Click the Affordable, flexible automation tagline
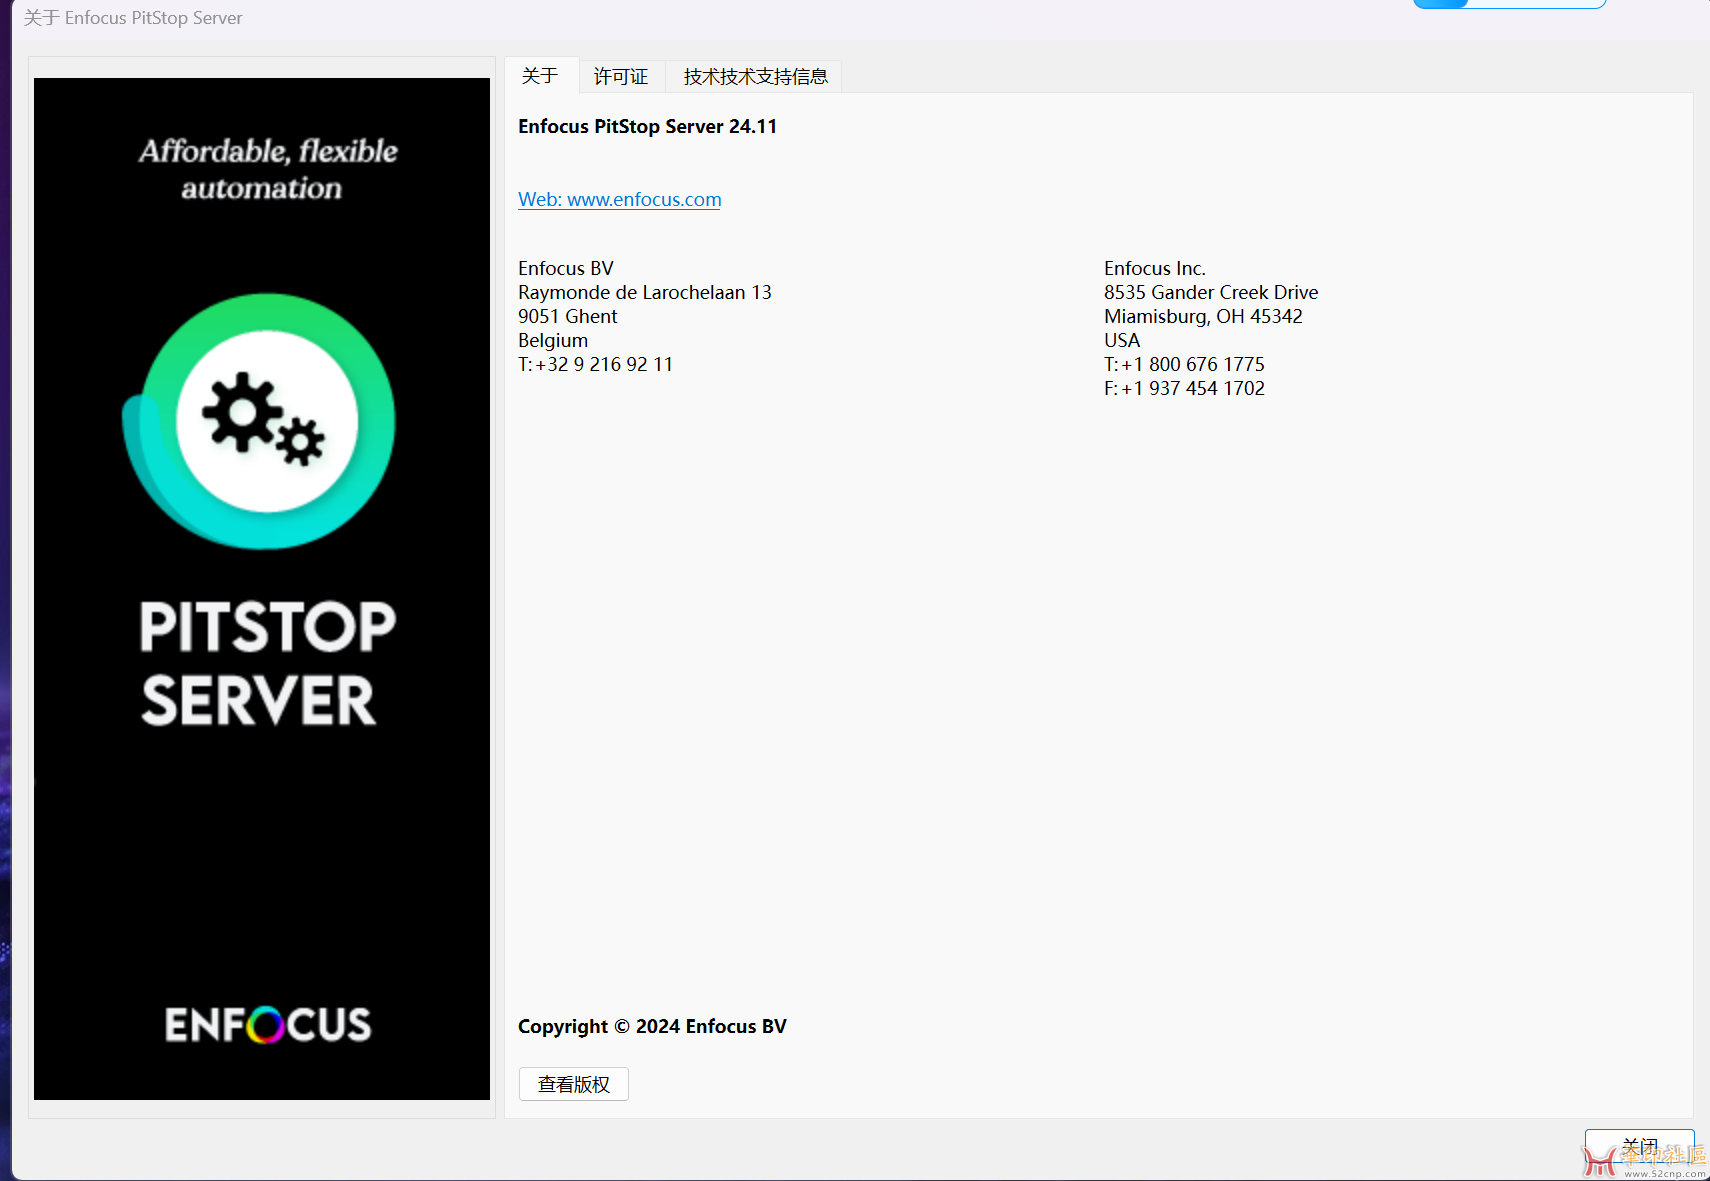Viewport: 1710px width, 1181px height. [267, 169]
